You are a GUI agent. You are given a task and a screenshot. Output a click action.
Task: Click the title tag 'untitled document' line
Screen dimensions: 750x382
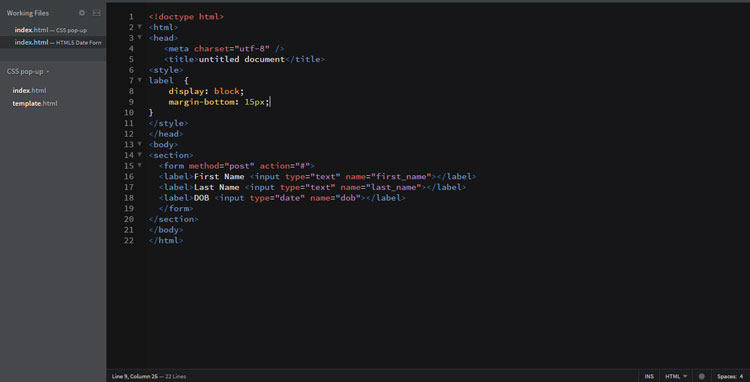coord(244,59)
